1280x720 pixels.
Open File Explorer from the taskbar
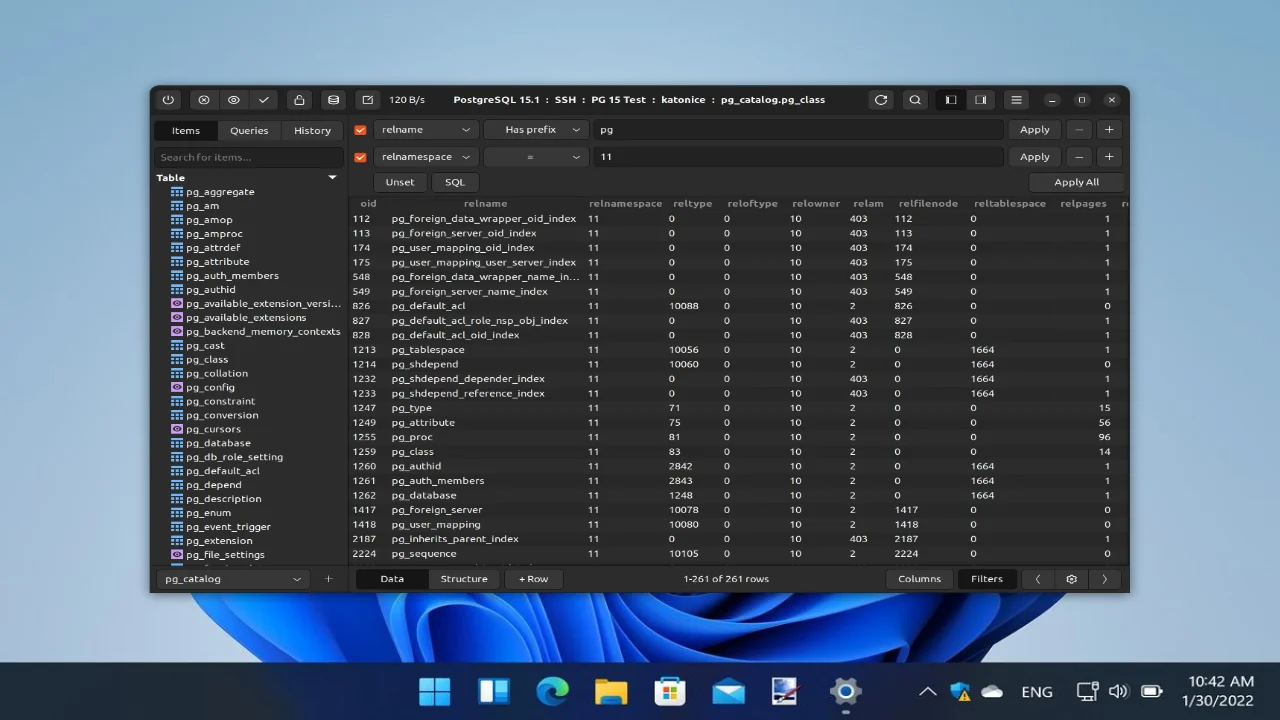click(611, 691)
